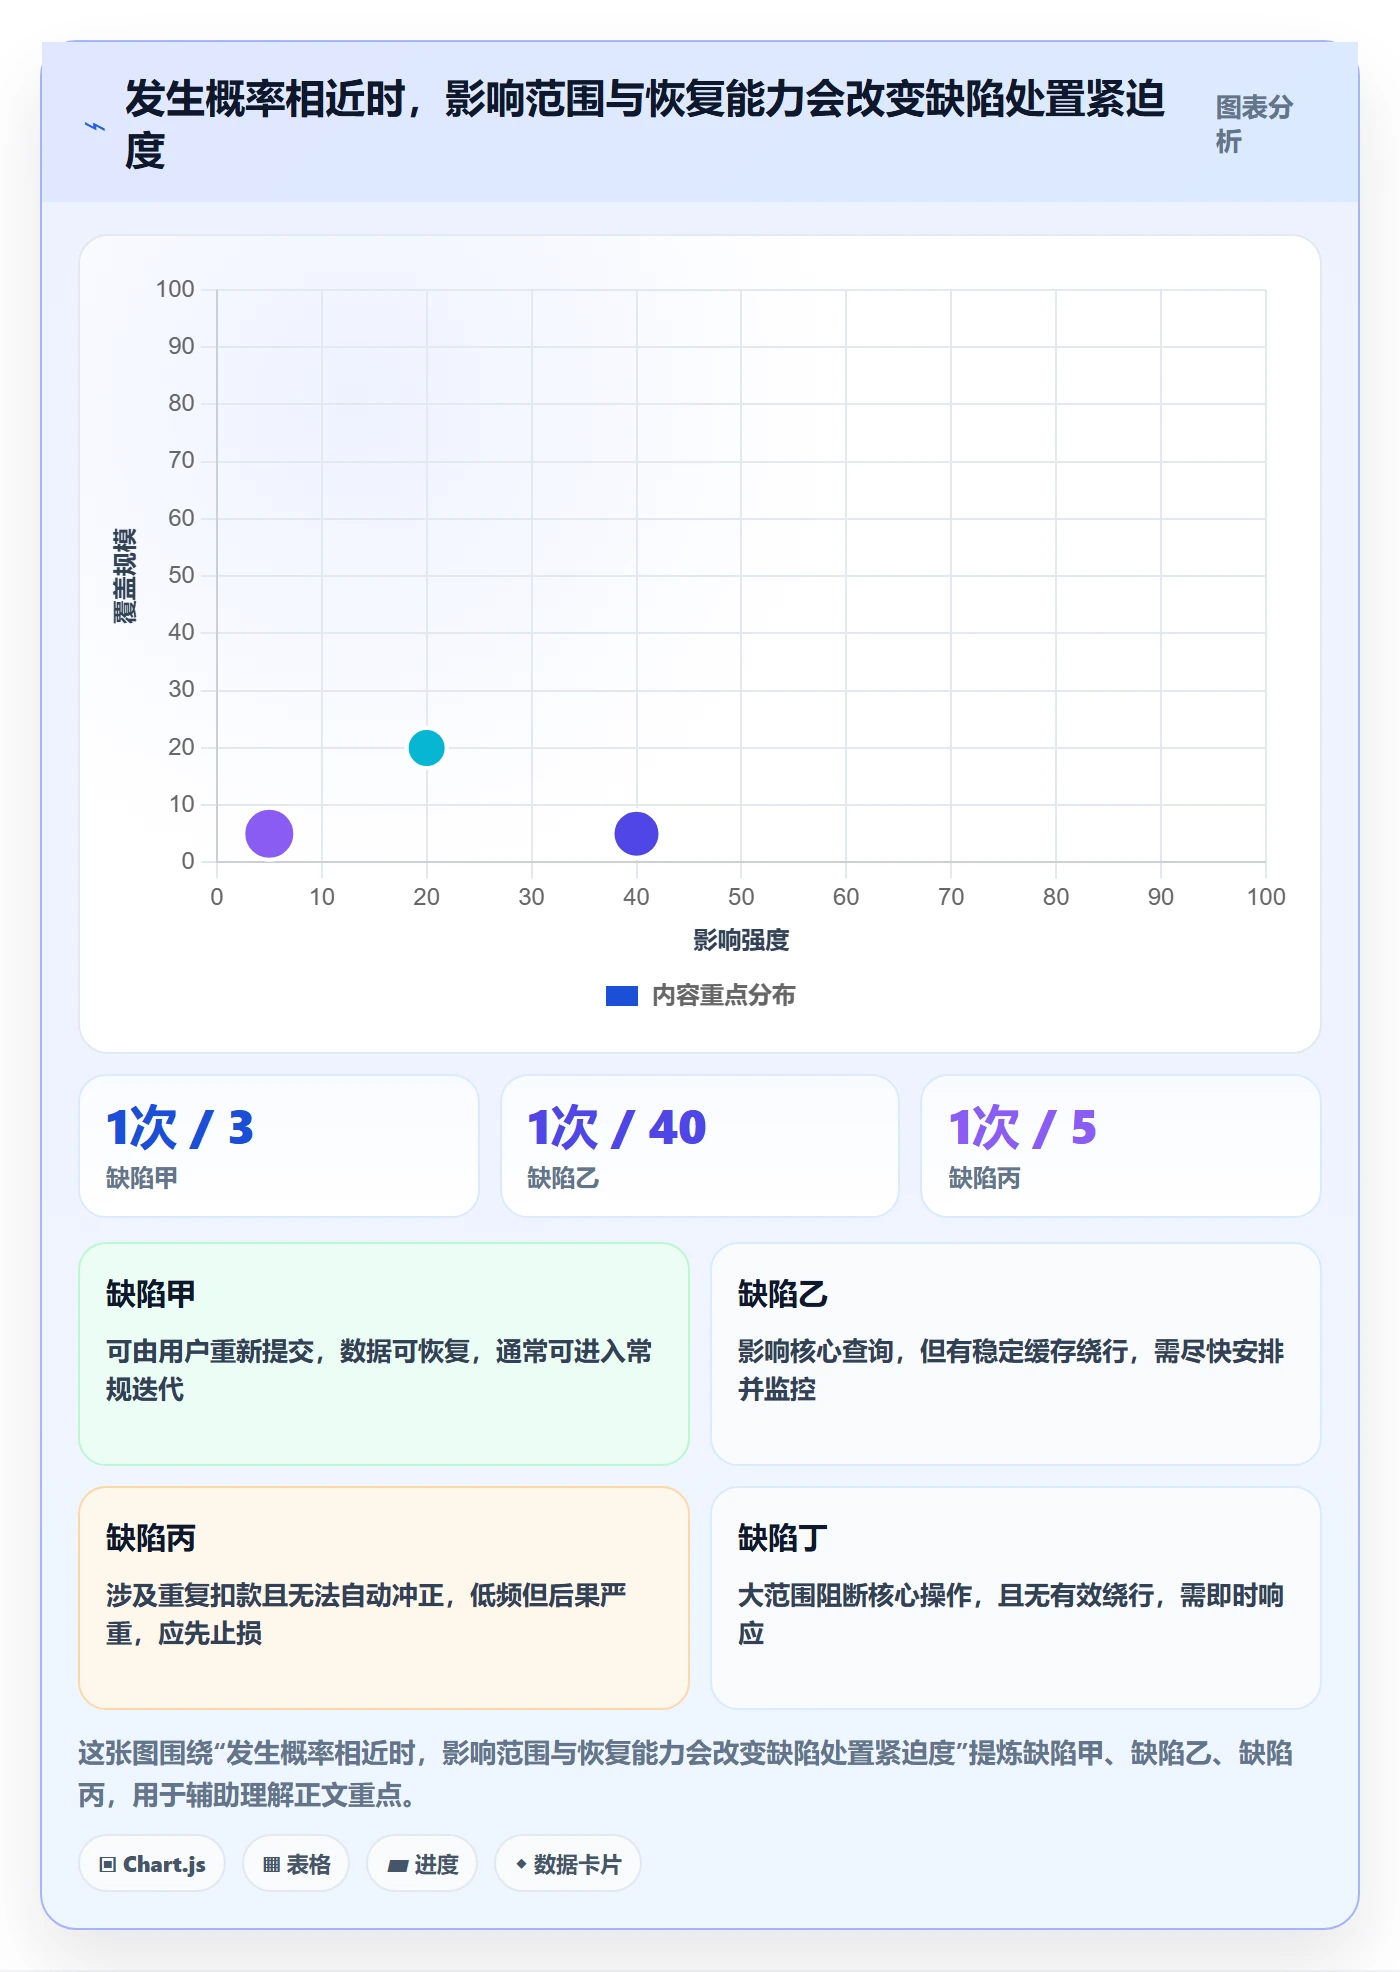Click the 影响强度 x-axis title
Viewport: 1400px width, 1972px height.
741,940
